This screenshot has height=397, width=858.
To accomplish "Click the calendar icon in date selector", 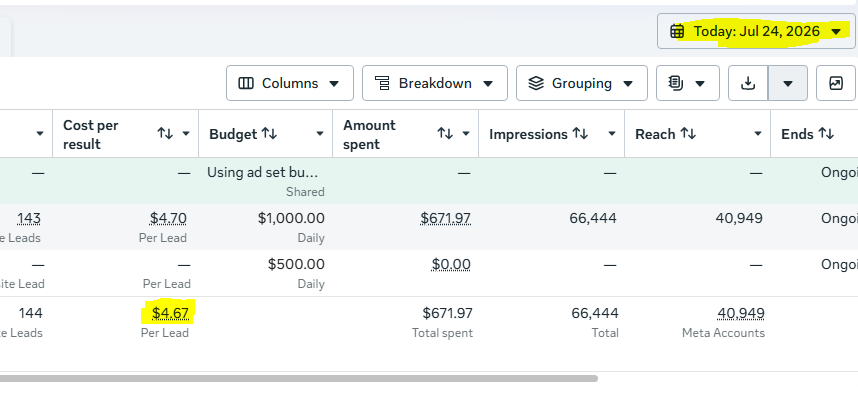I will (677, 31).
